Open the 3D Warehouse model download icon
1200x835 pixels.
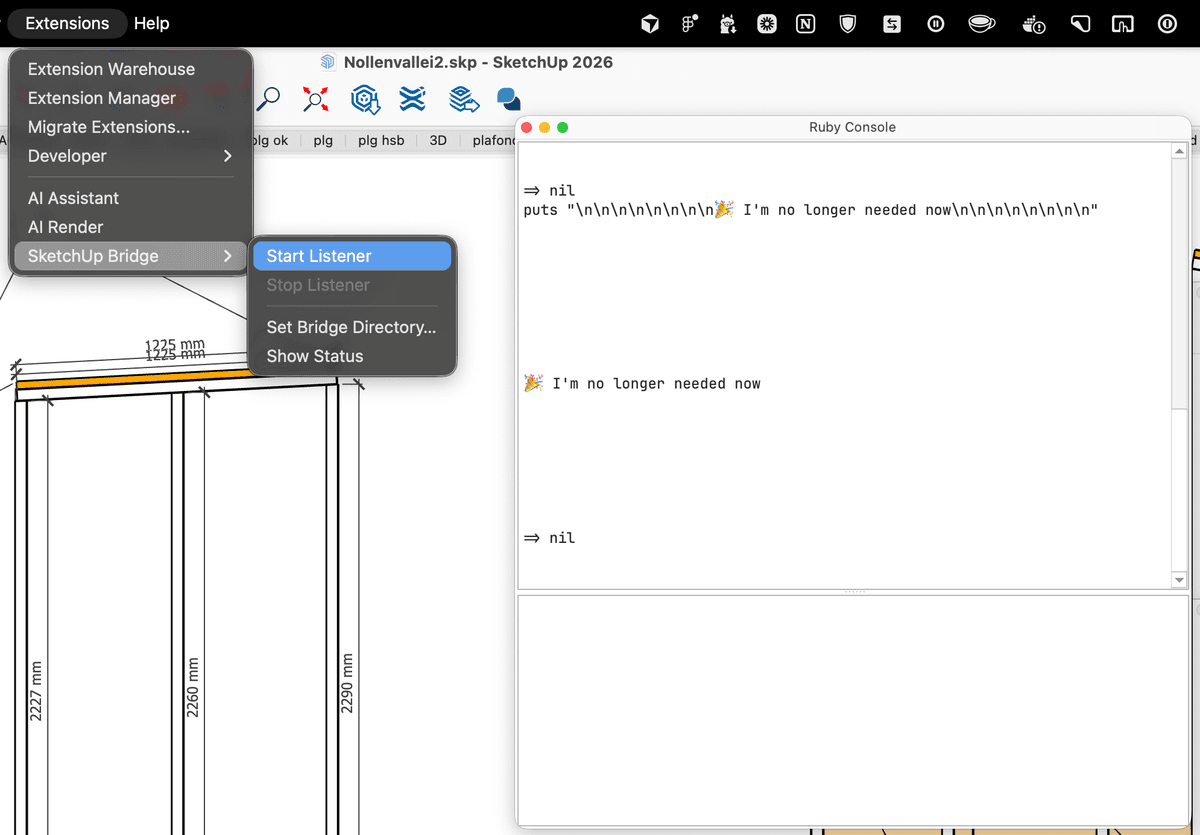(365, 99)
